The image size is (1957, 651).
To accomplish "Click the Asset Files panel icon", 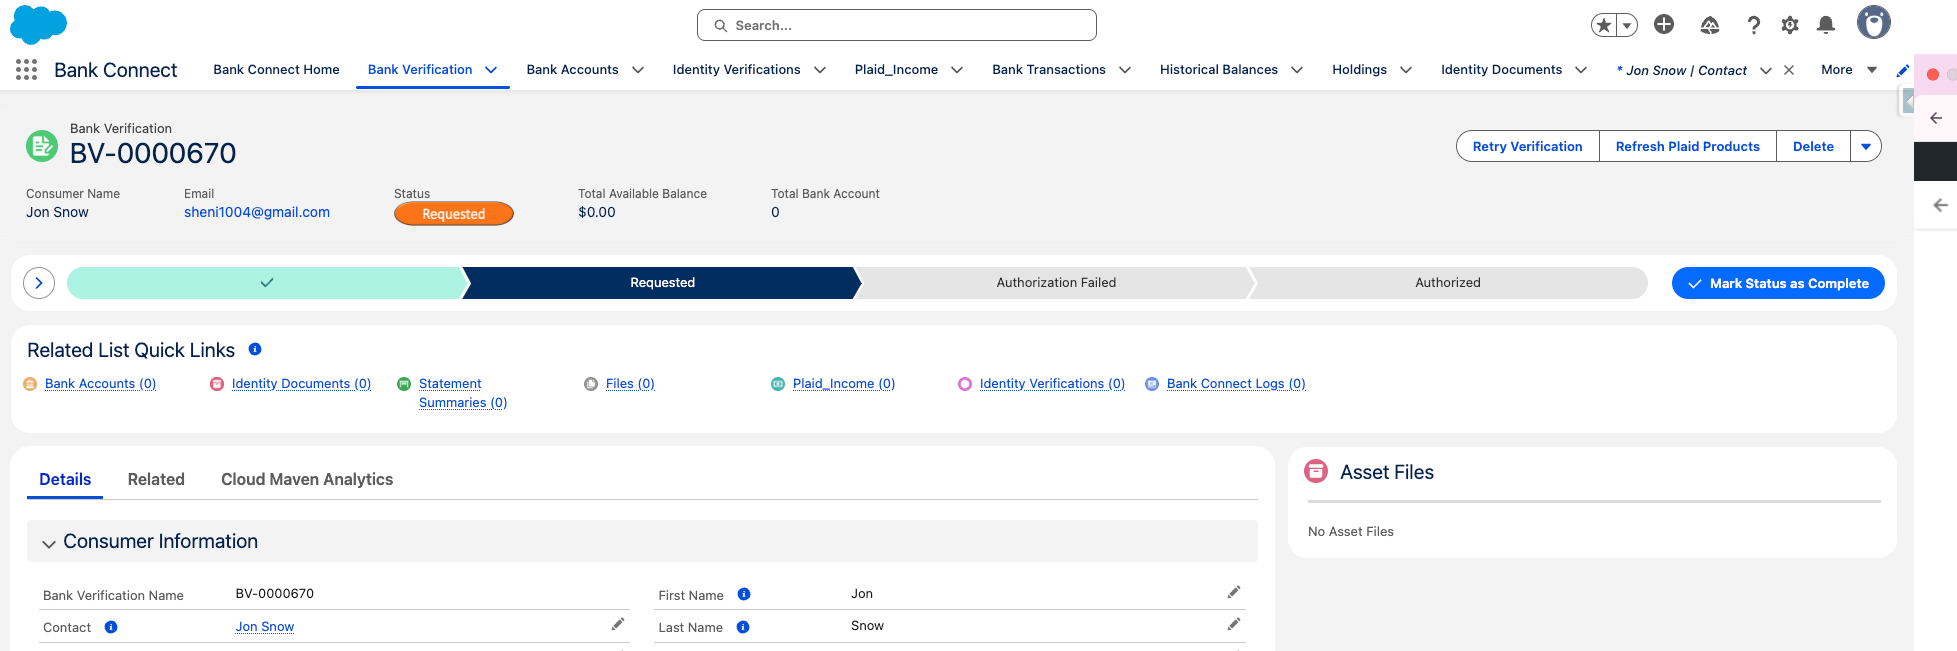I will pyautogui.click(x=1316, y=471).
